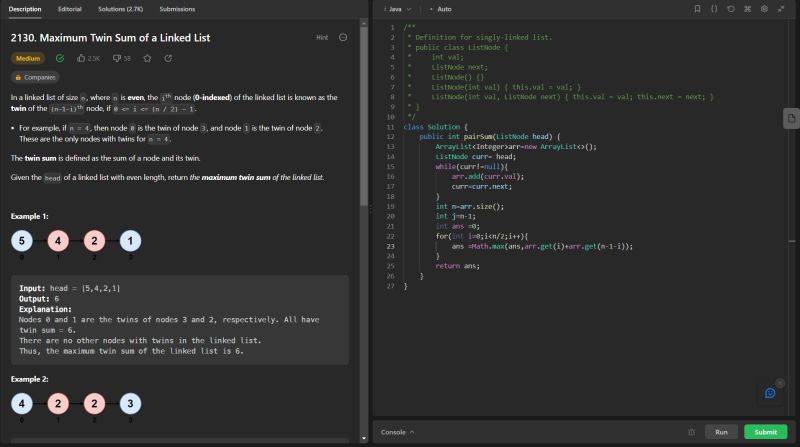
Task: Open the Description tab
Action: 25,9
